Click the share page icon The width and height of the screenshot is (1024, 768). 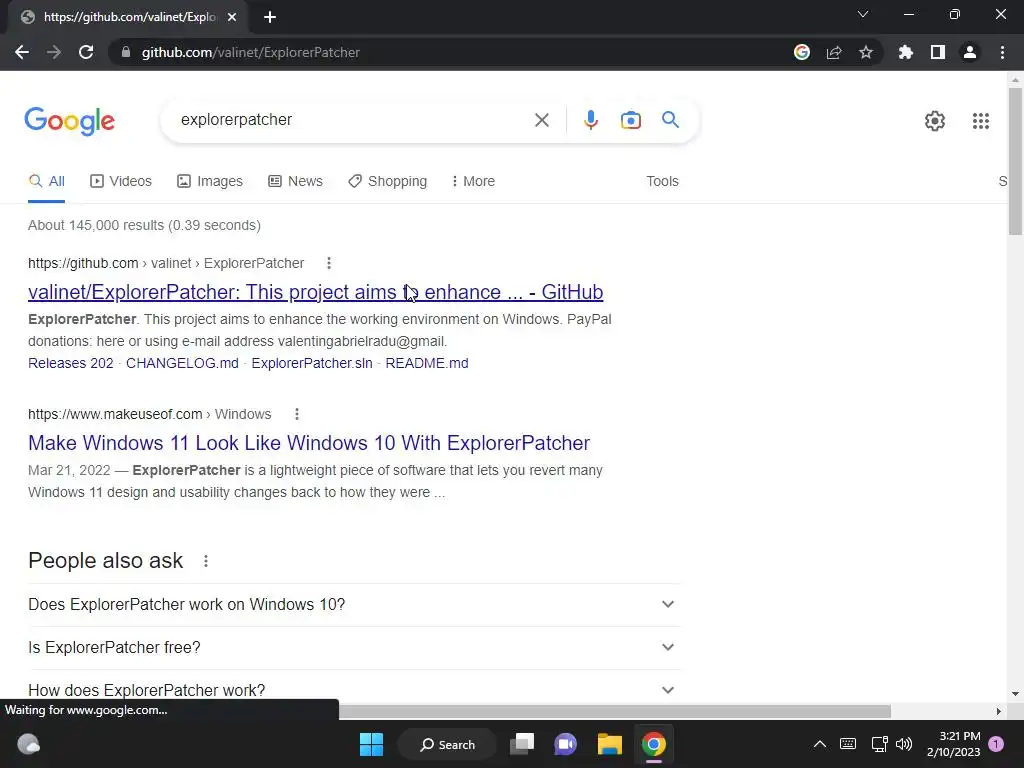tap(834, 52)
